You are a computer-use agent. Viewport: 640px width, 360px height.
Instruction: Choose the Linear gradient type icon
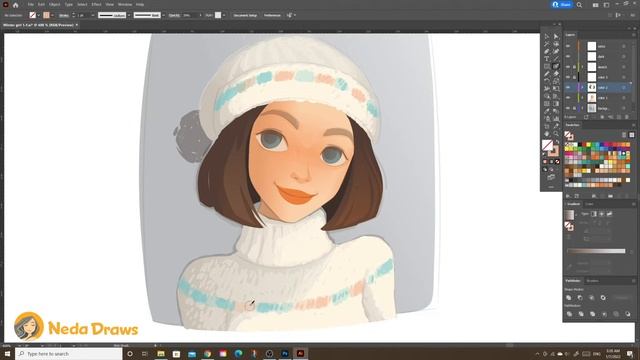[x=594, y=214]
